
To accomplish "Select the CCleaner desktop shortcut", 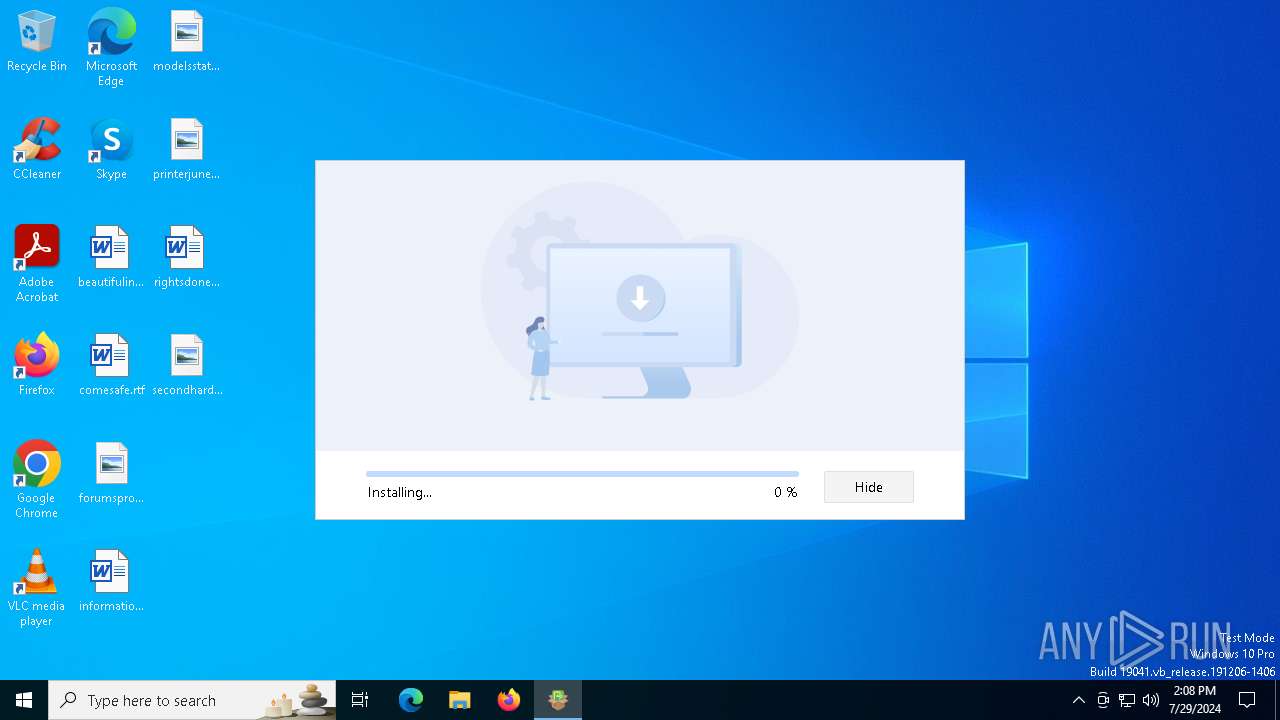I will pyautogui.click(x=37, y=150).
